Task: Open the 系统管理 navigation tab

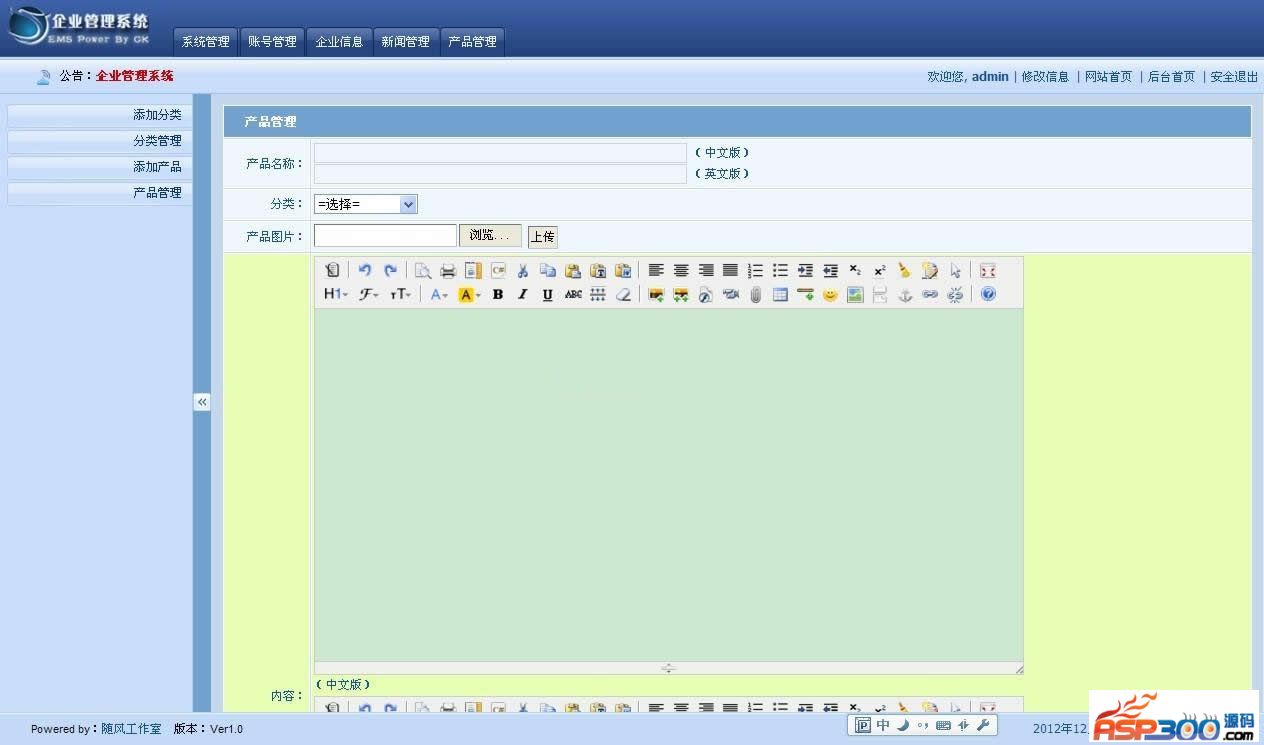Action: point(206,42)
